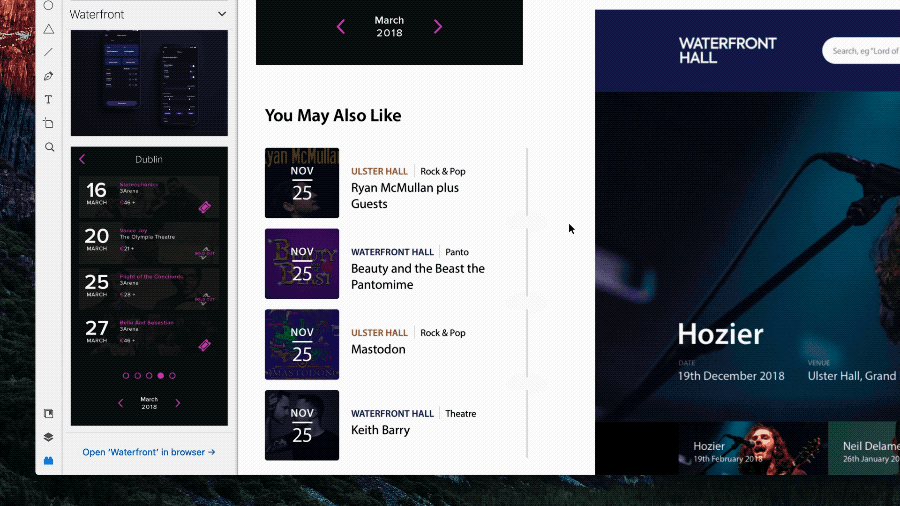
Task: Click WATERFRONT HALL label above Beauty and the Beast
Action: coord(393,252)
